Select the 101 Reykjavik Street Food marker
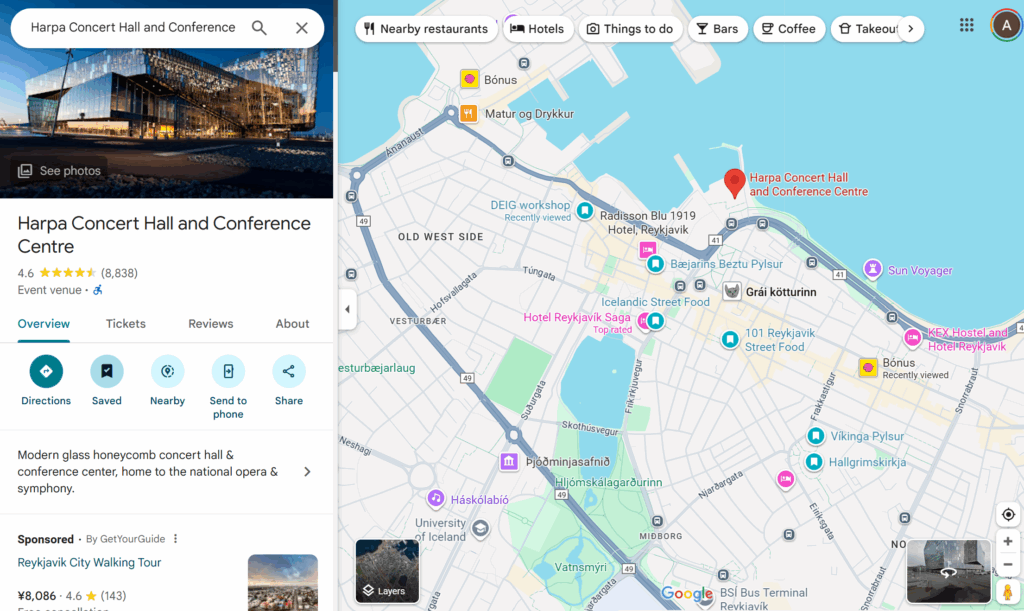The height and width of the screenshot is (611, 1024). click(730, 339)
